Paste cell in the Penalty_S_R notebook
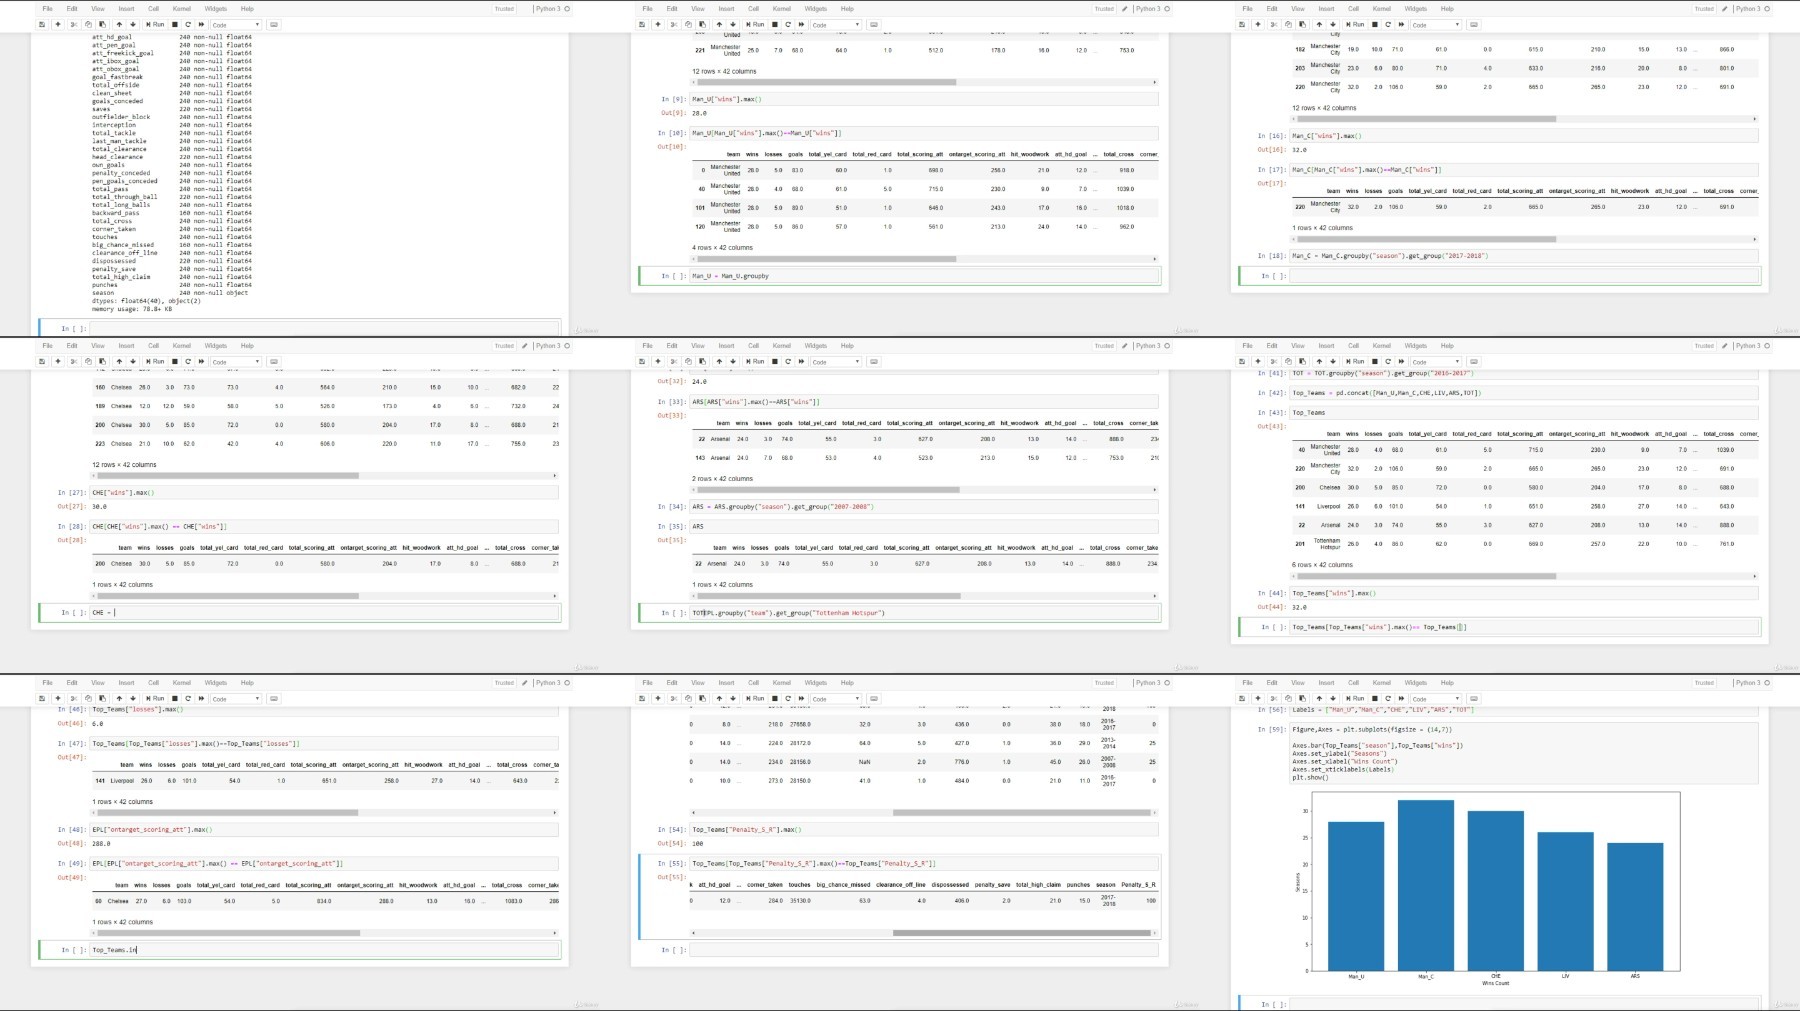This screenshot has width=1800, height=1011. coord(702,698)
